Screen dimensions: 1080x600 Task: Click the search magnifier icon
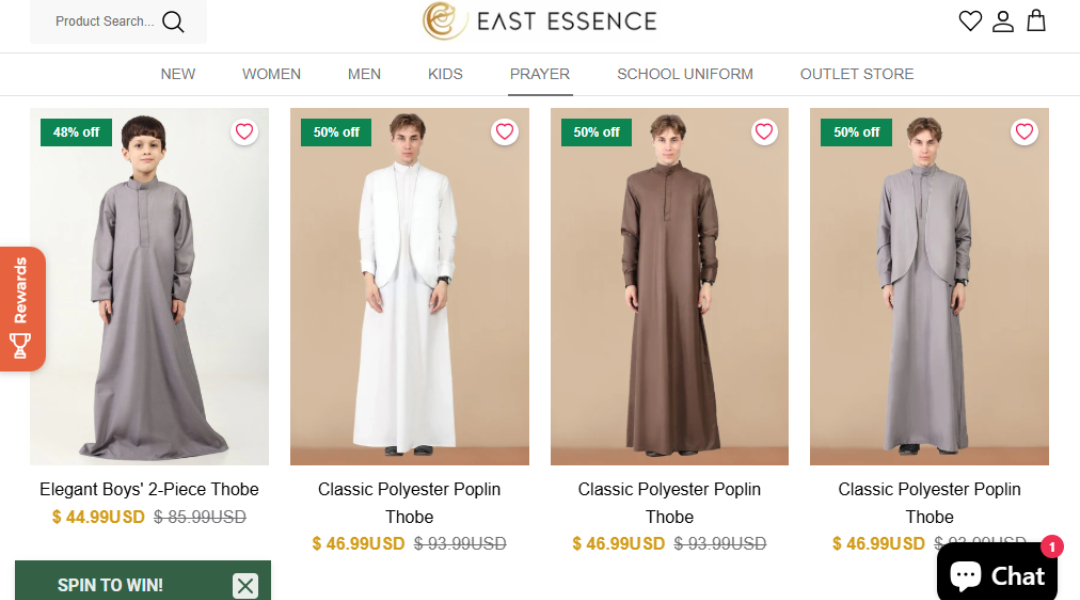click(x=173, y=22)
